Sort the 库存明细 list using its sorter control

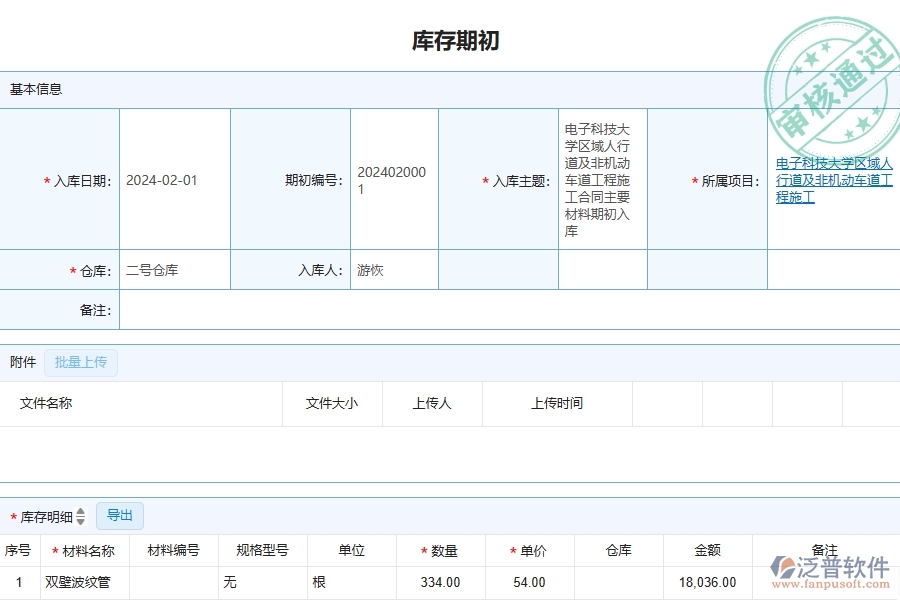click(x=80, y=516)
